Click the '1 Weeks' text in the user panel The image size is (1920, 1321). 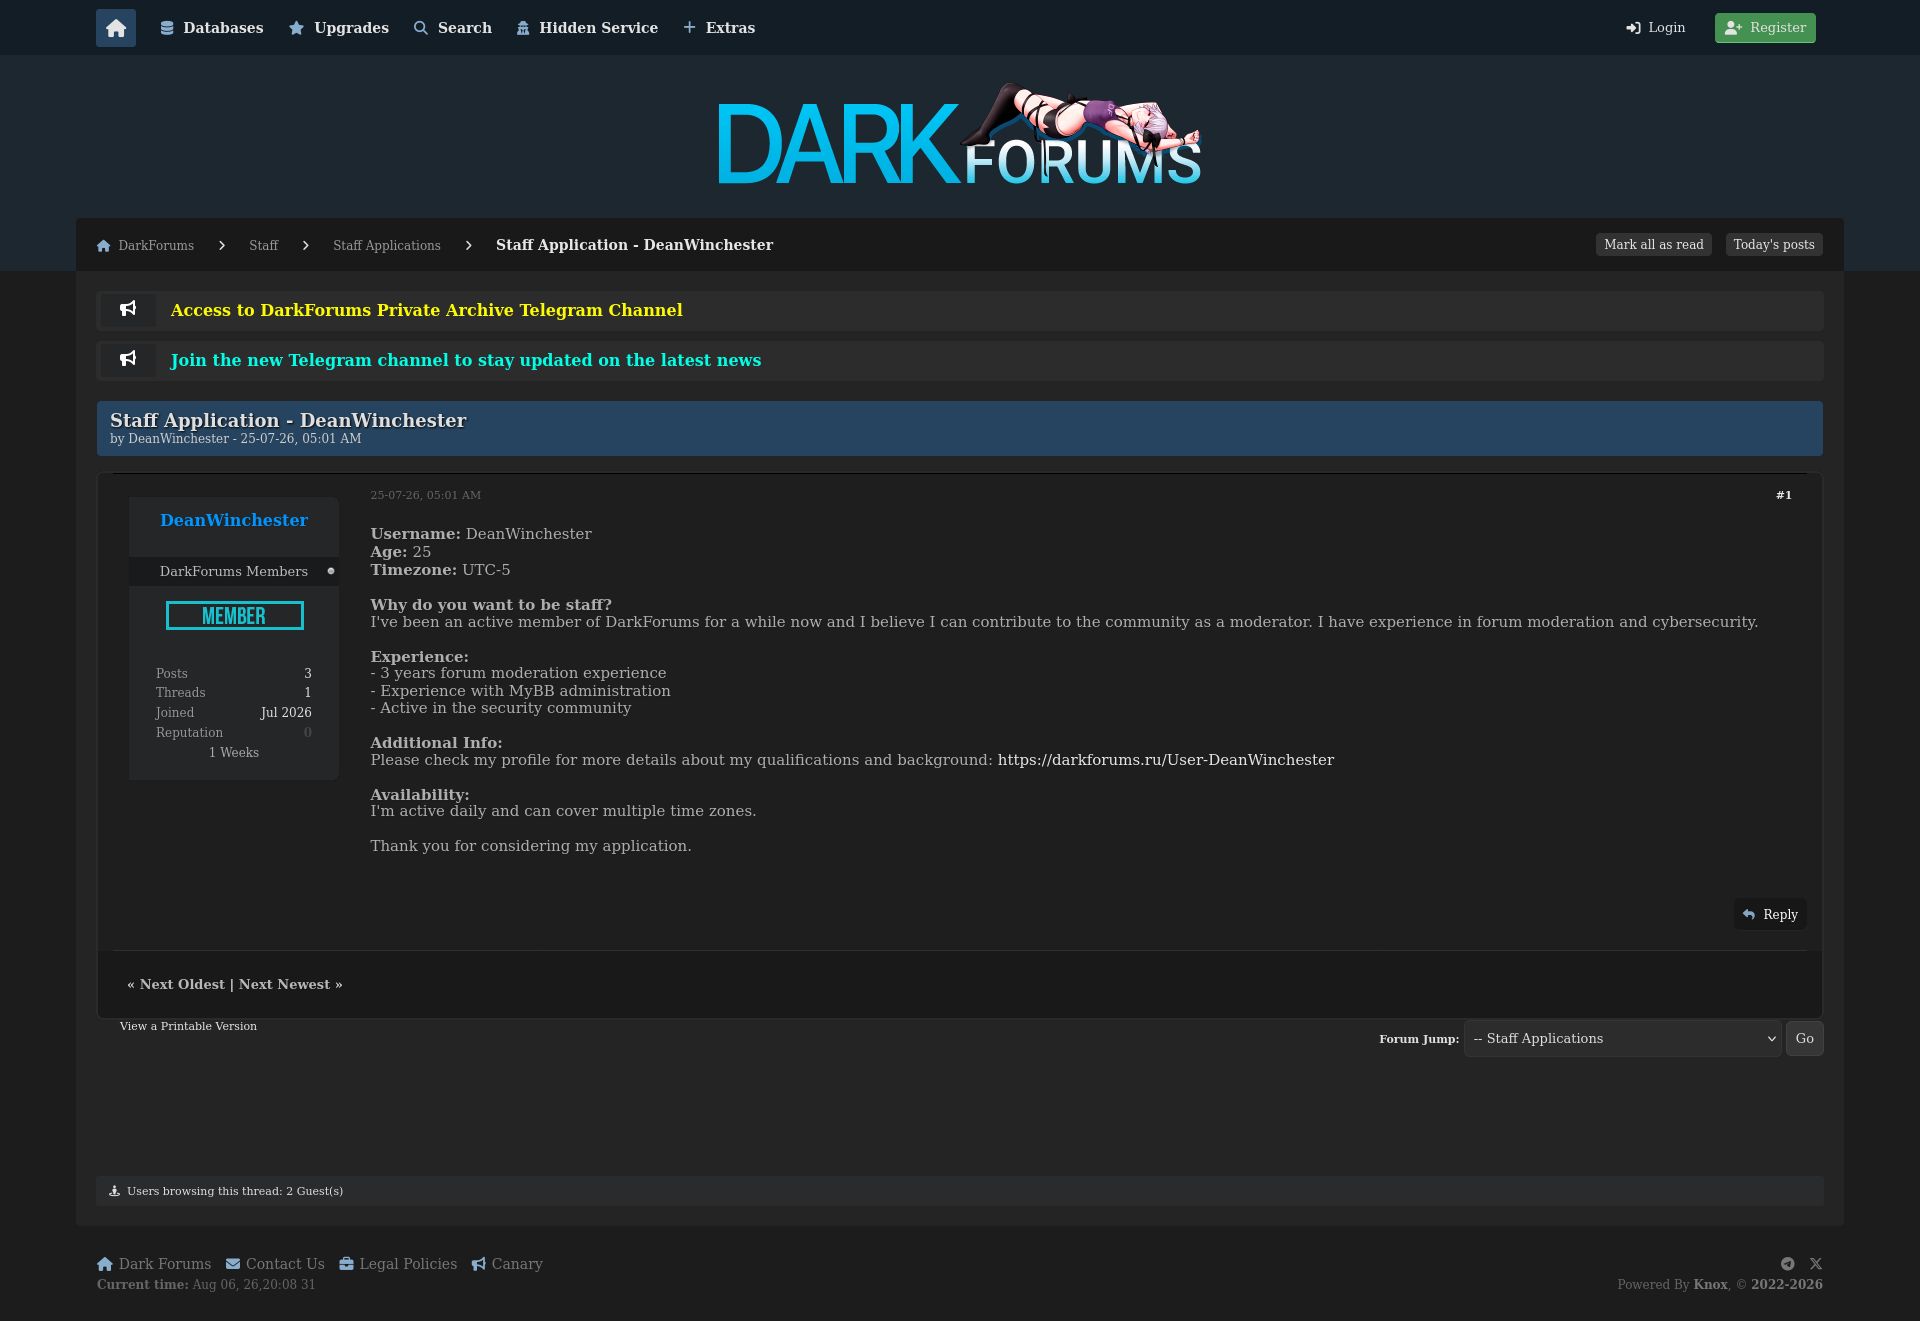(234, 753)
